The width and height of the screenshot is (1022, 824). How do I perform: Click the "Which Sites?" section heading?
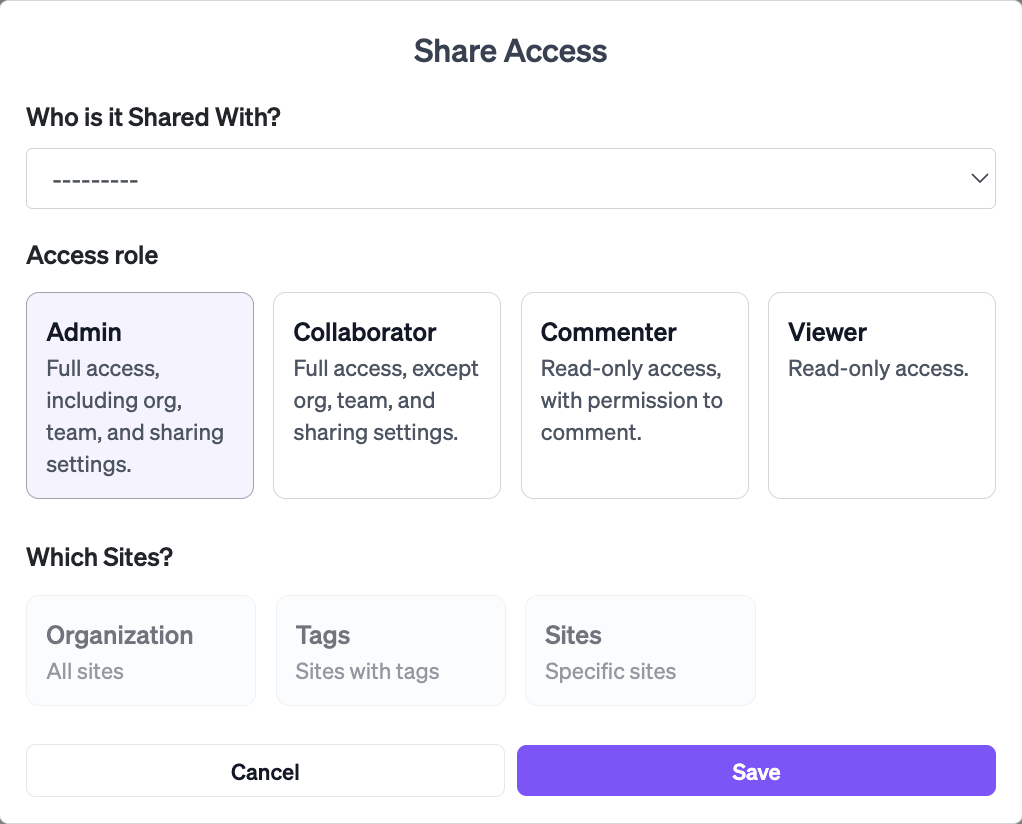pyautogui.click(x=99, y=557)
